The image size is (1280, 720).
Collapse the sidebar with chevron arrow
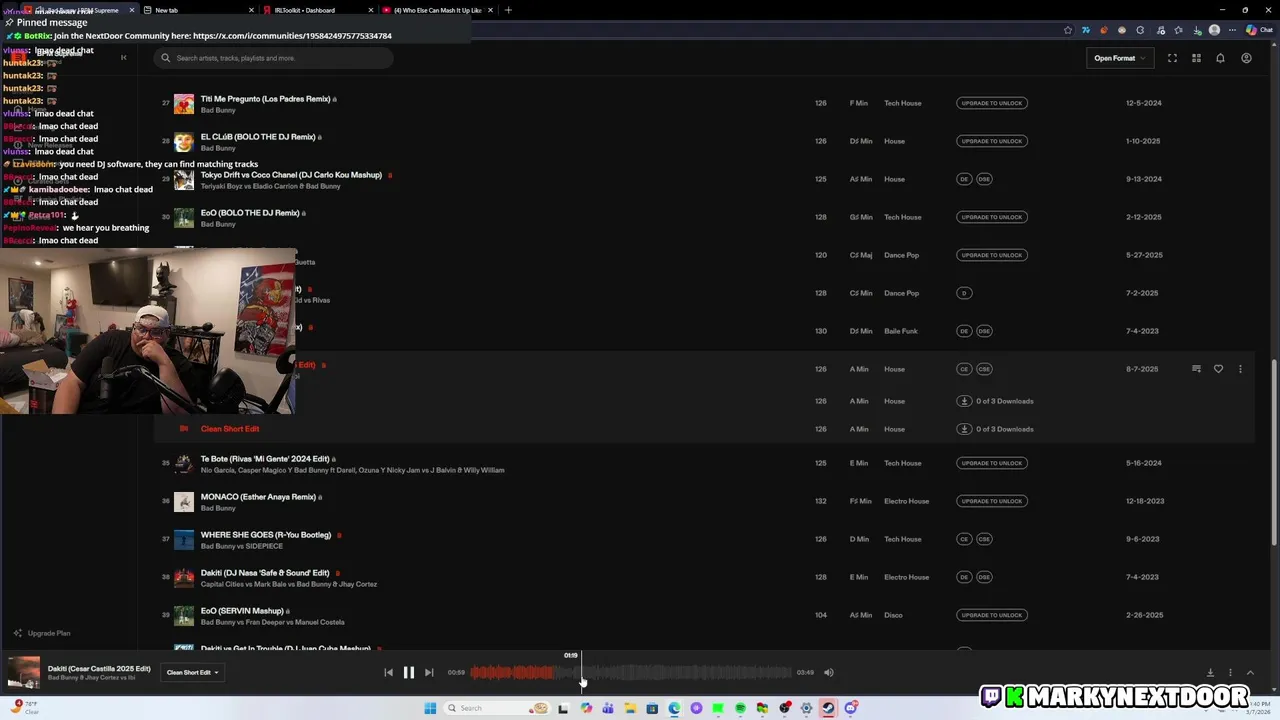[123, 58]
